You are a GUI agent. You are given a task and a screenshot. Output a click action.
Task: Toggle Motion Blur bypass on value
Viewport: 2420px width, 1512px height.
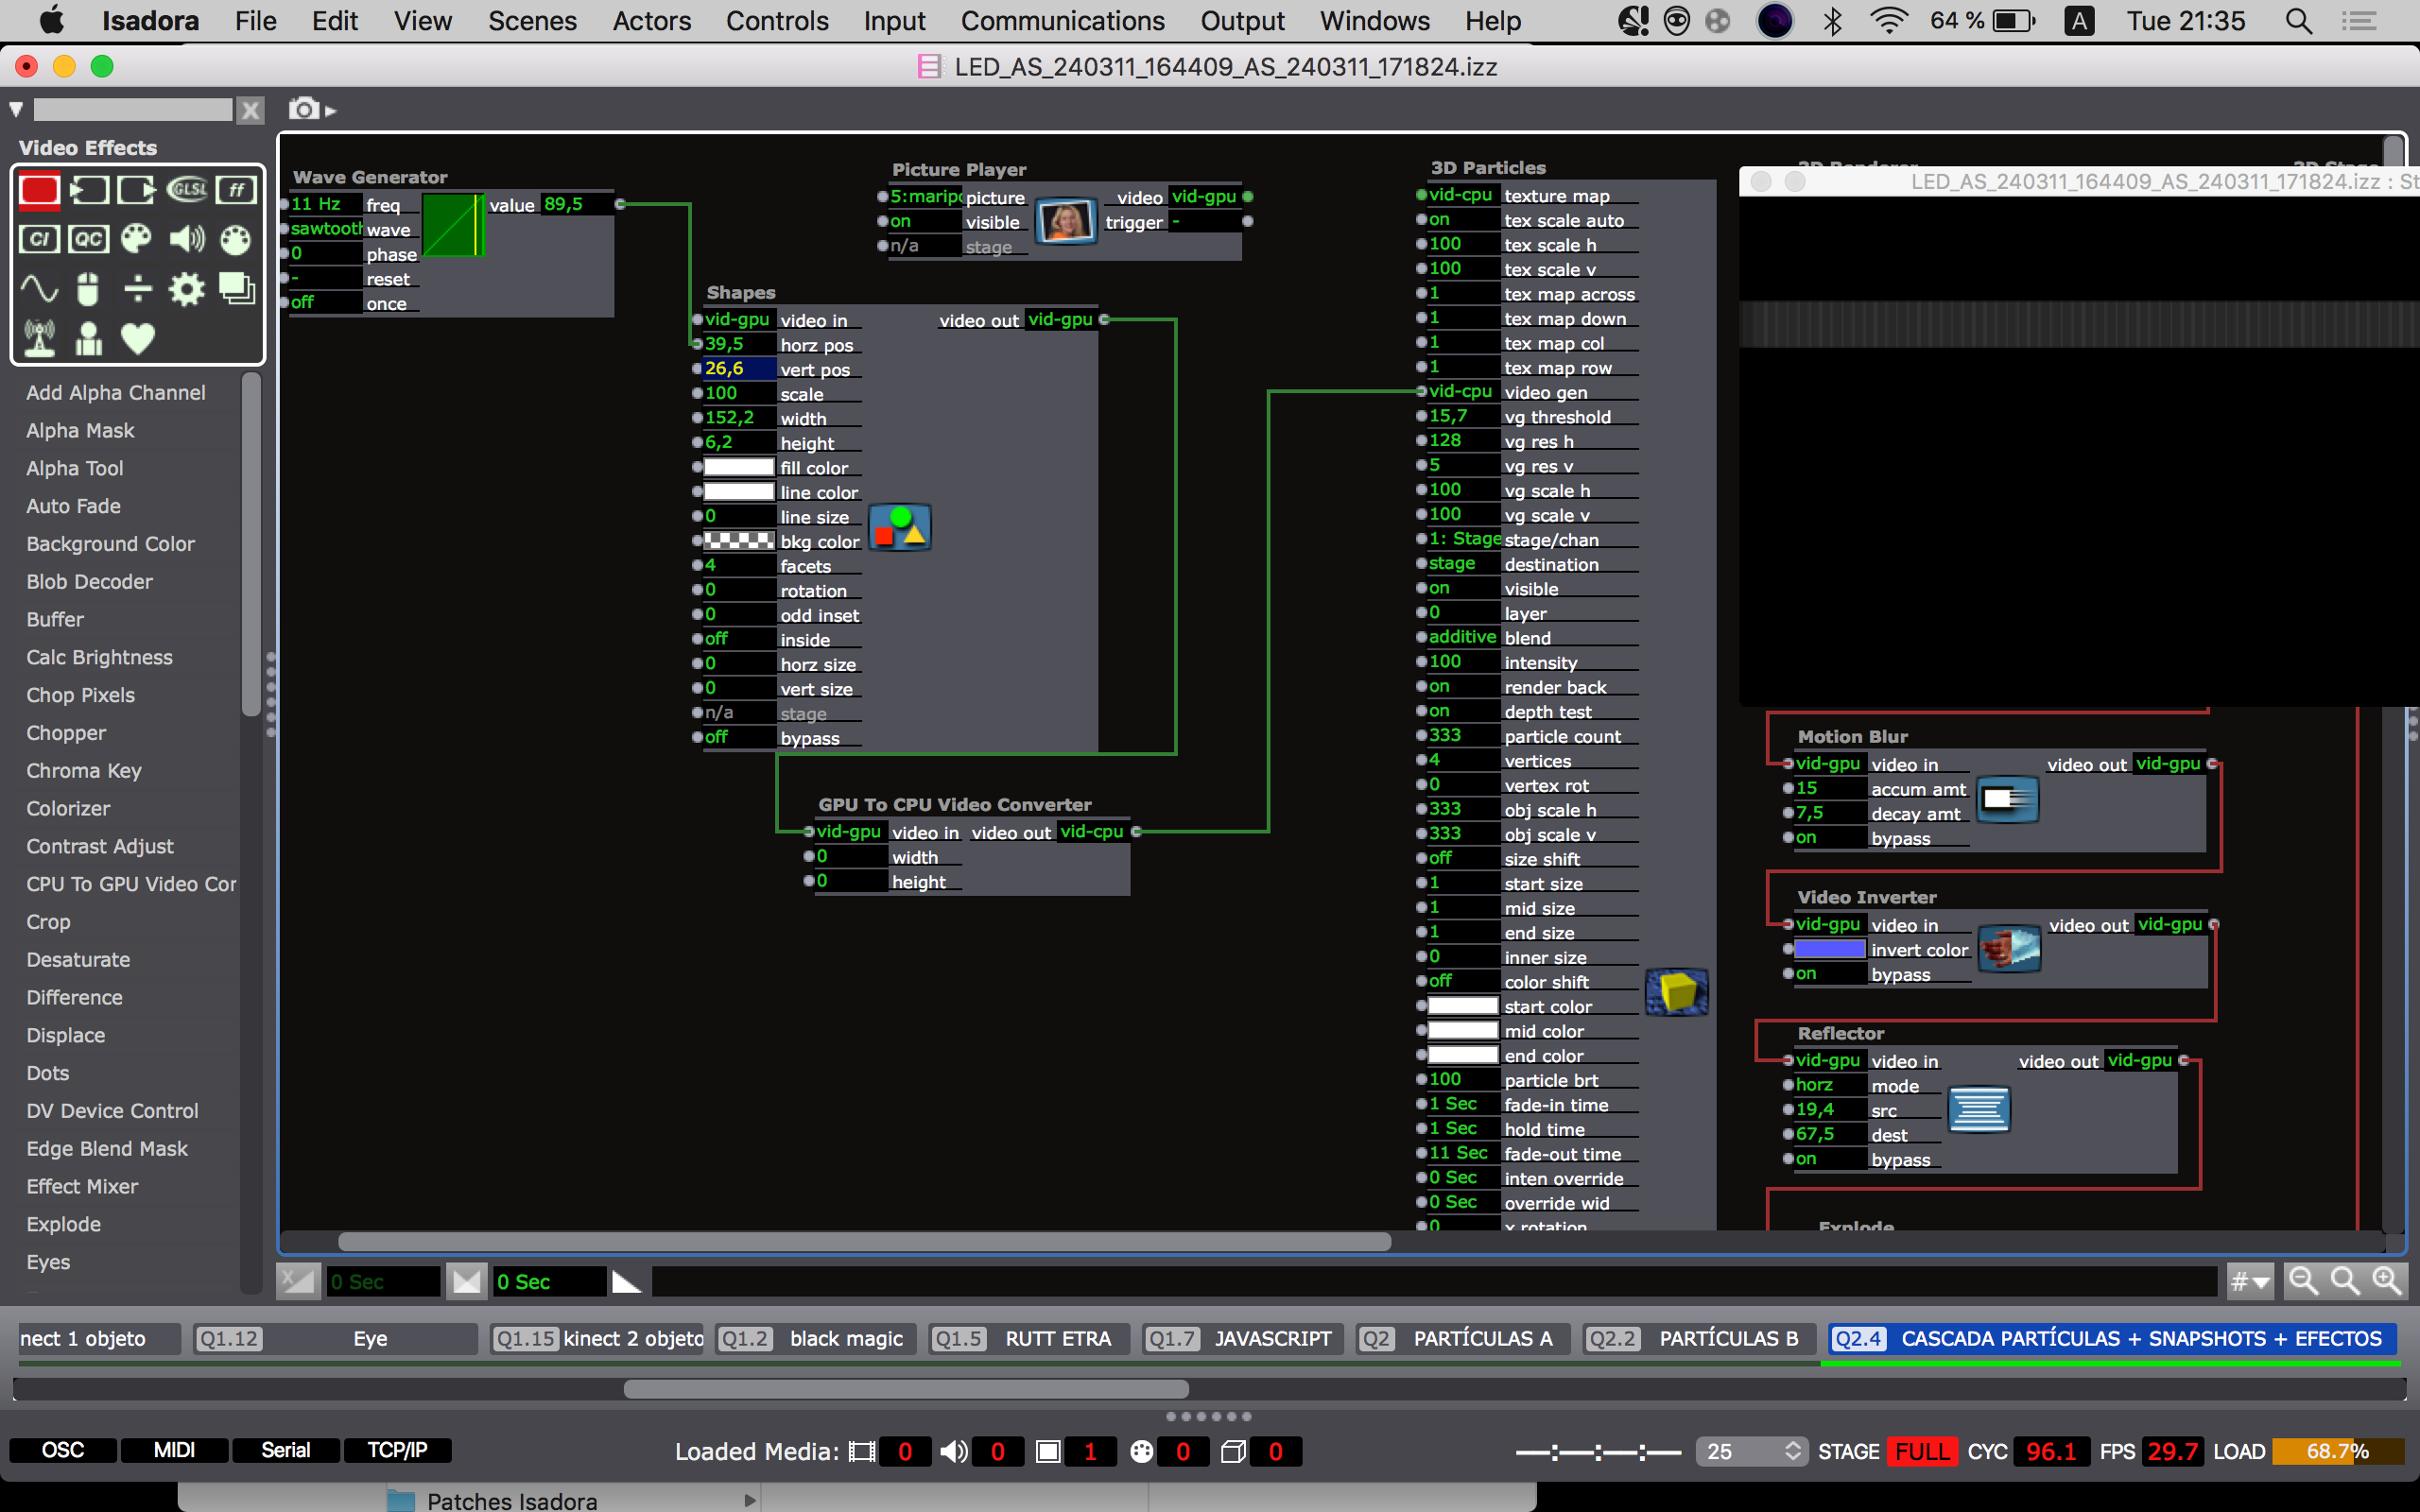1830,838
